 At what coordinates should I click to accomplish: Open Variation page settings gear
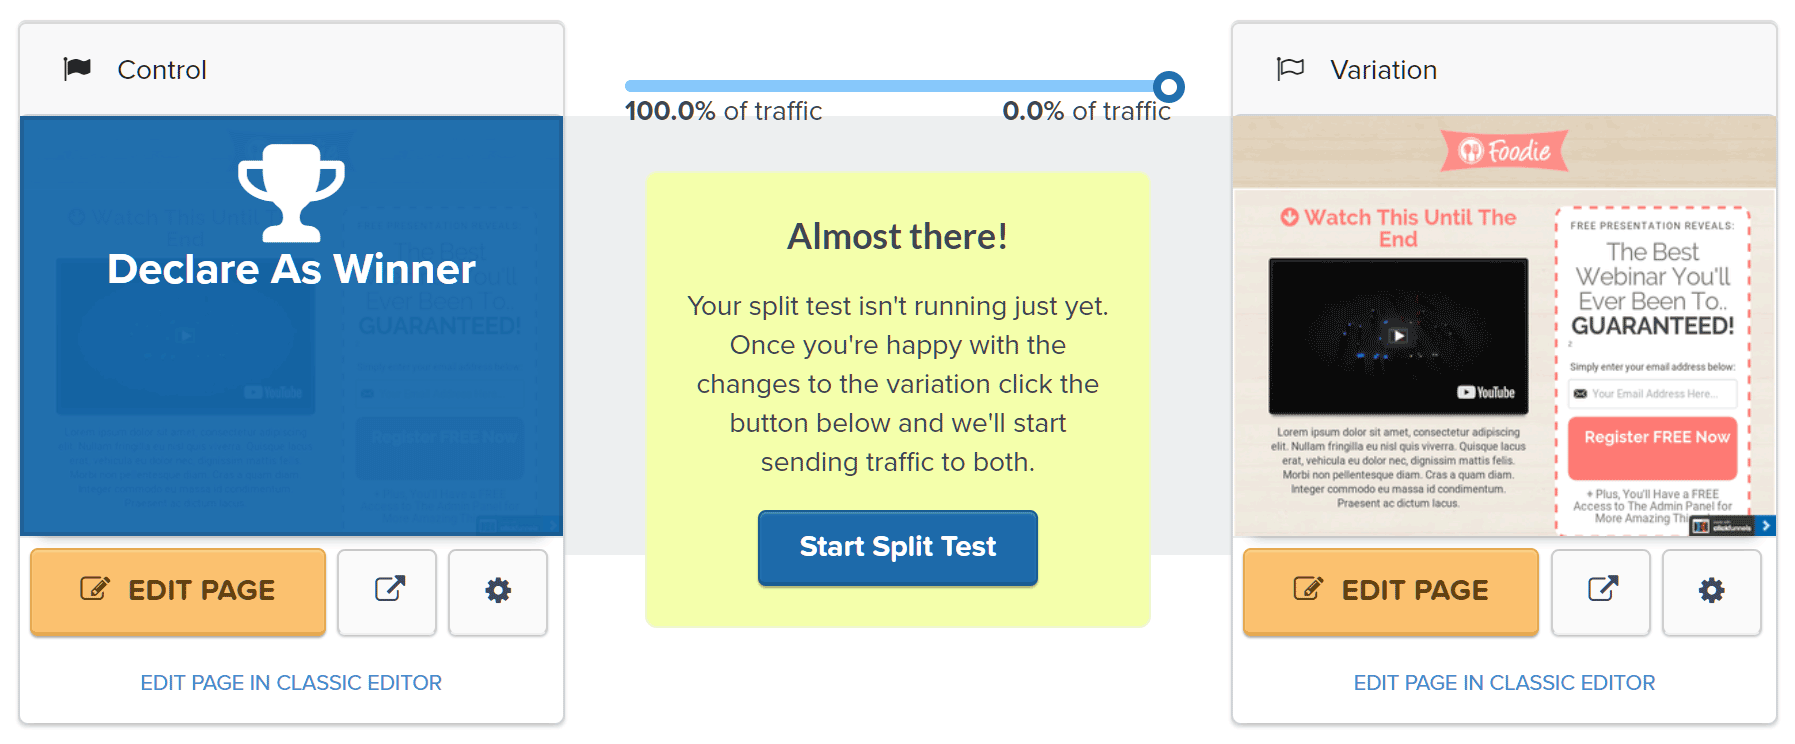[x=1712, y=591]
